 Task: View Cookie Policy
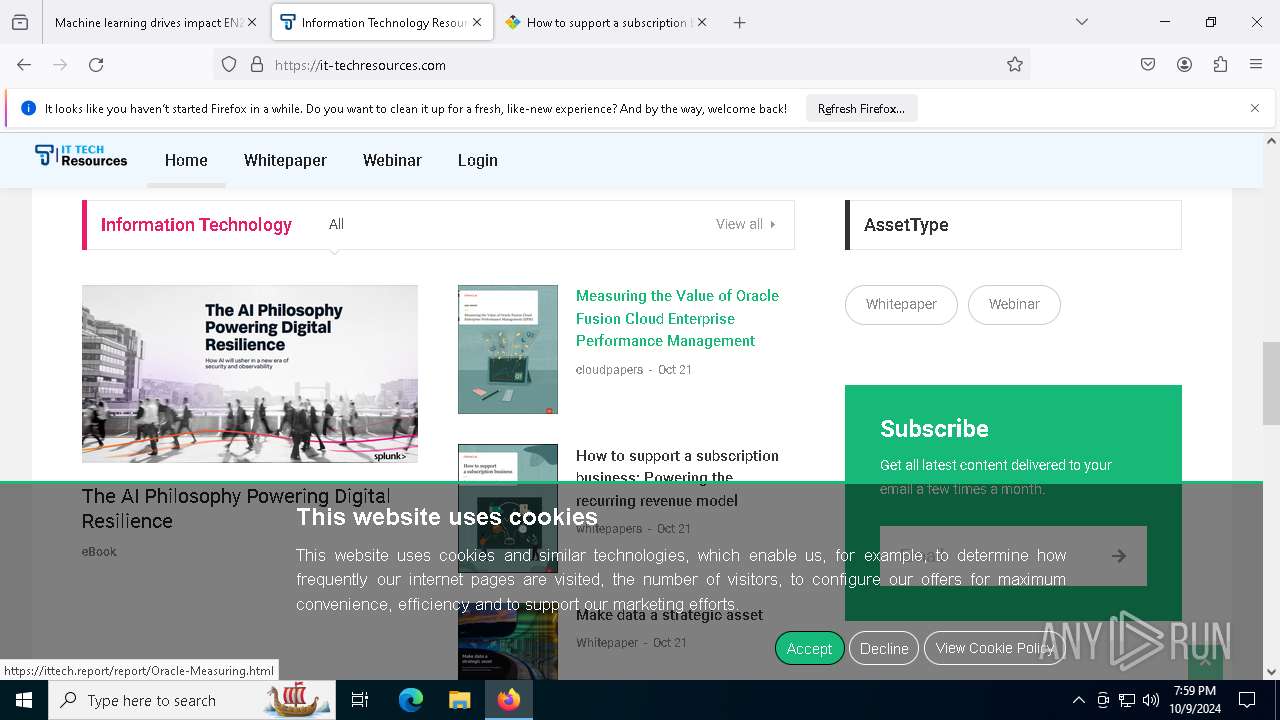[x=995, y=648]
